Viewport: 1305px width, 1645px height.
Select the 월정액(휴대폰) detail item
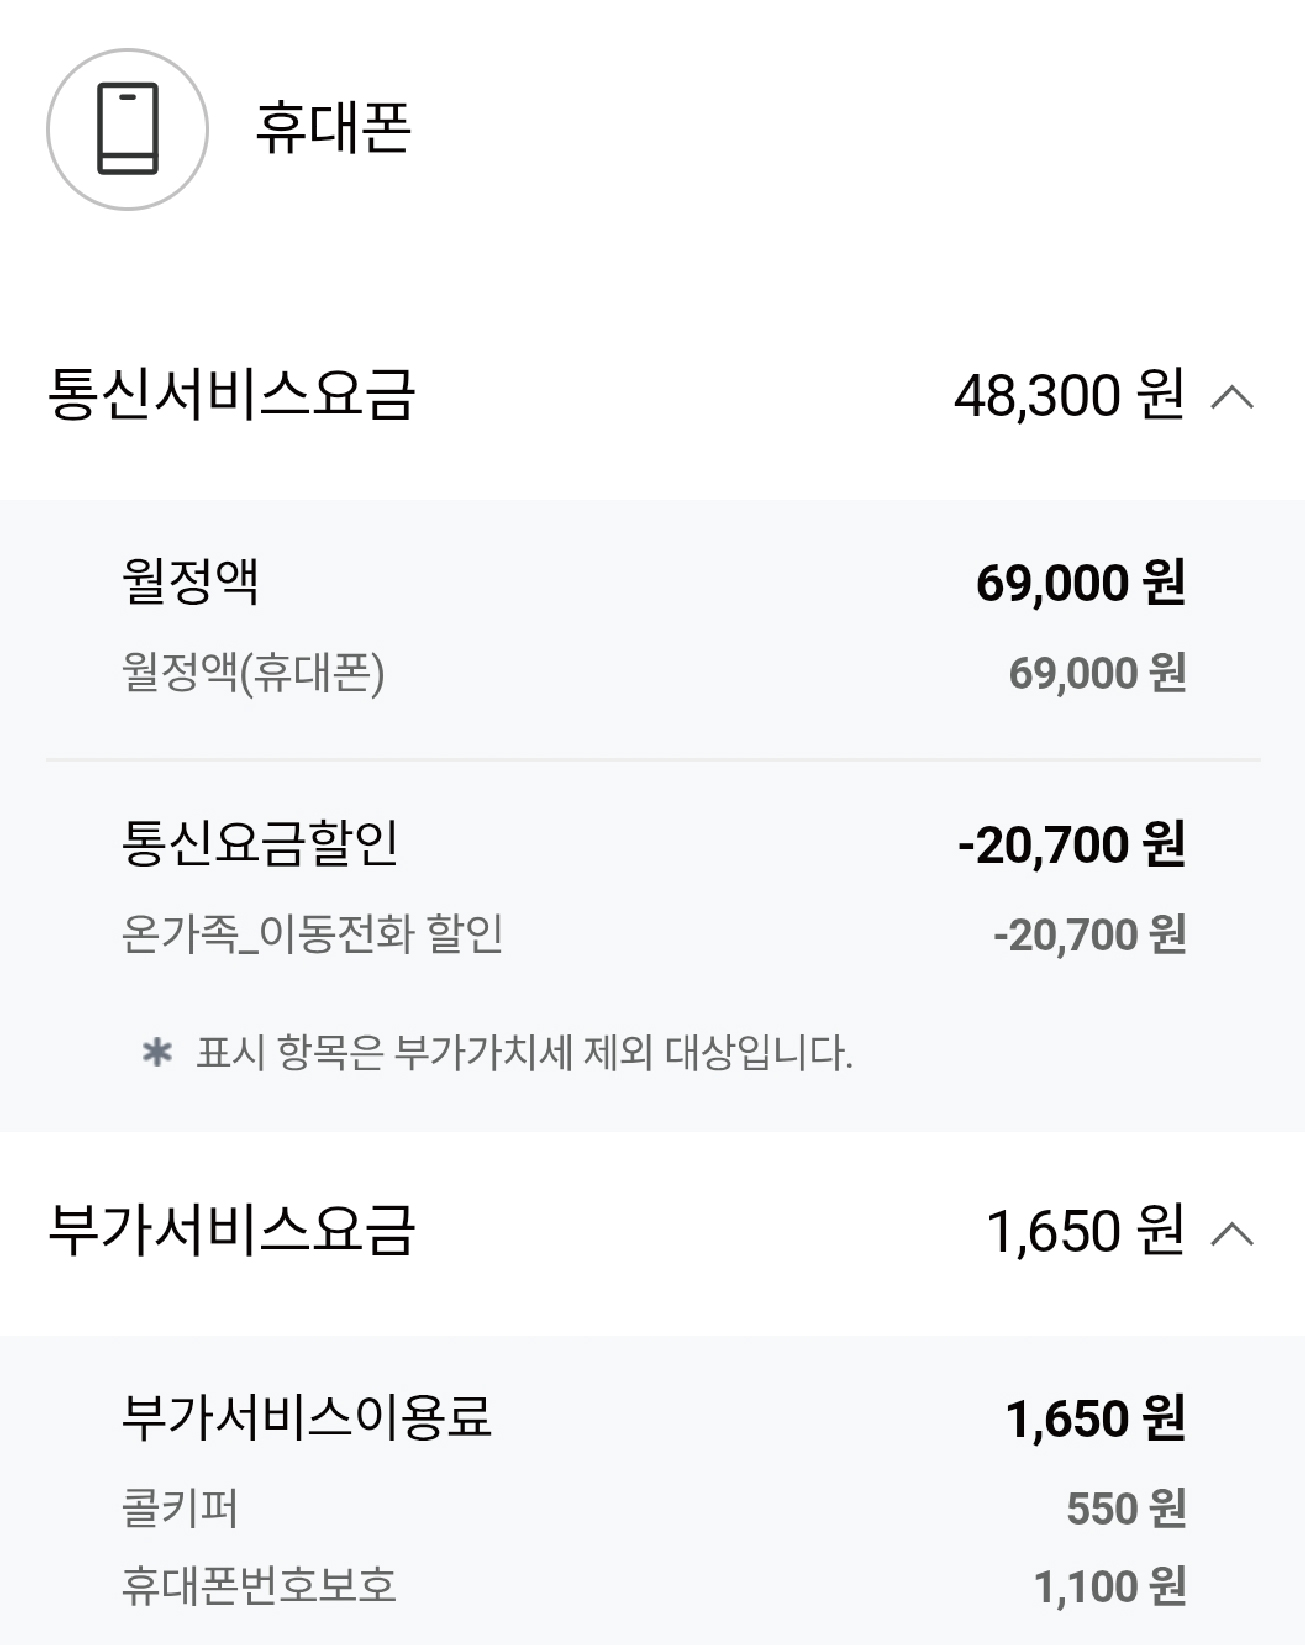(253, 673)
